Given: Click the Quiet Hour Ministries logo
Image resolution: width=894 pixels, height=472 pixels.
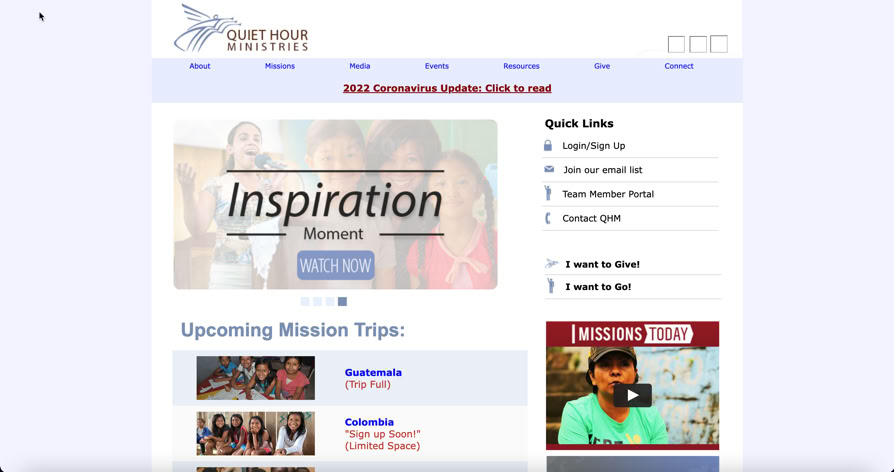Looking at the screenshot, I should coord(241,29).
